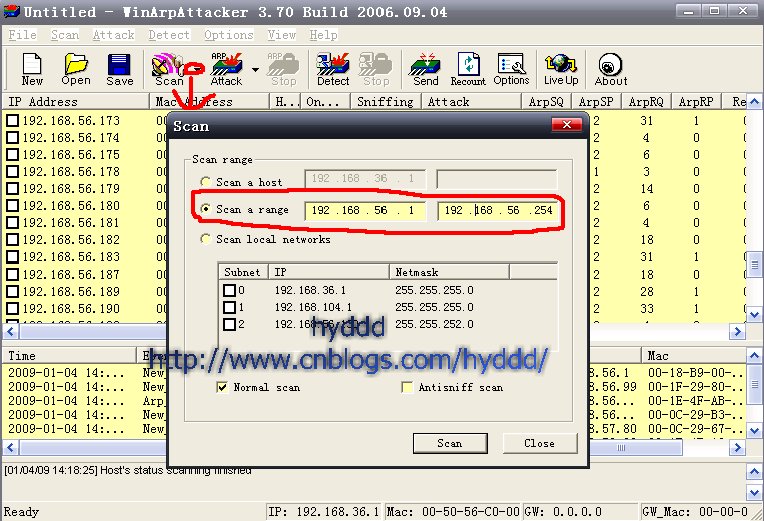Click the Recount toolbar icon
764x521 pixels.
(468, 69)
